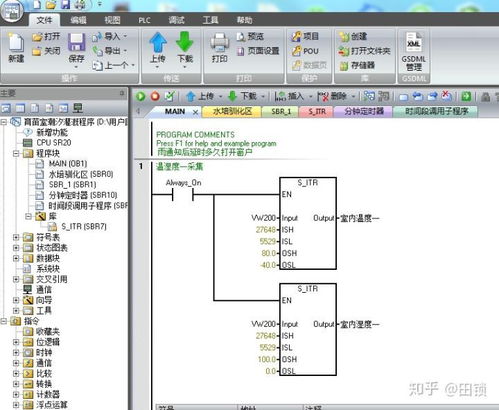Image resolution: width=499 pixels, height=410 pixels.
Task: Expand the 符号表 tree node
Action: pos(16,237)
